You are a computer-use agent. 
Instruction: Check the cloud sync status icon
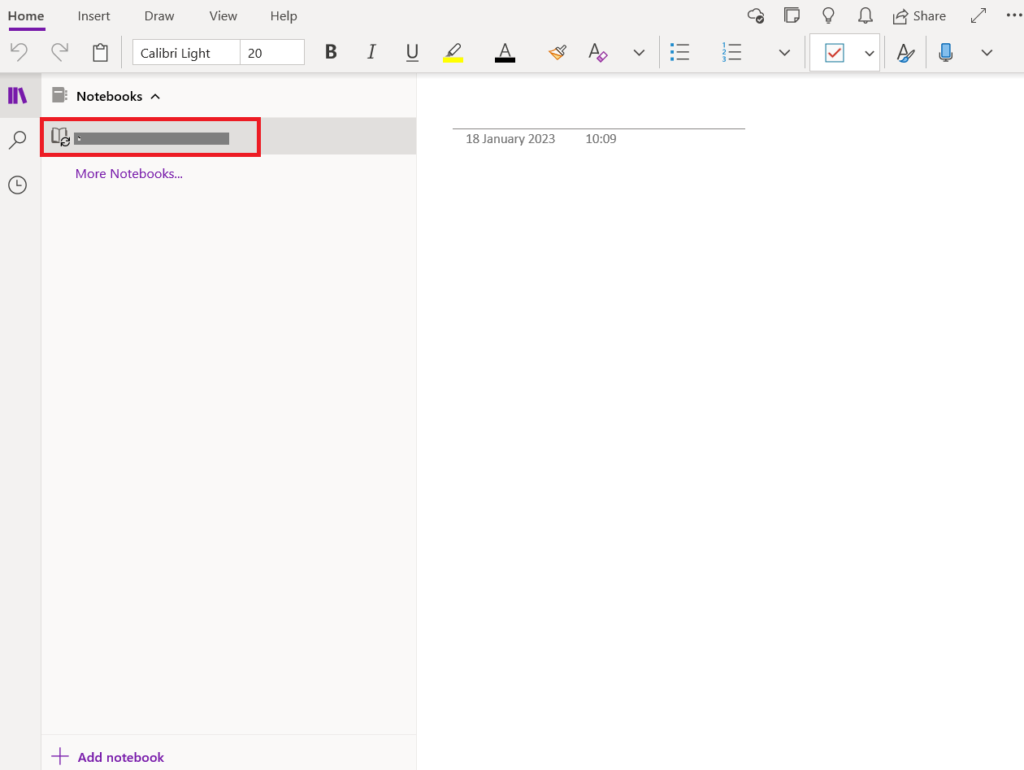(x=756, y=16)
